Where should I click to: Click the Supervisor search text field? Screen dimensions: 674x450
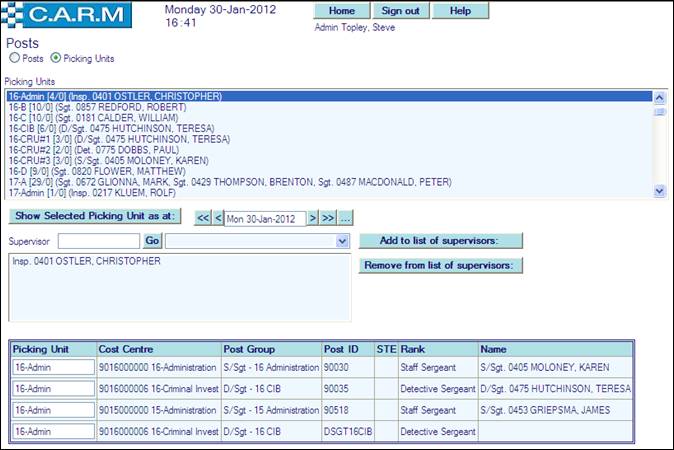(98, 241)
